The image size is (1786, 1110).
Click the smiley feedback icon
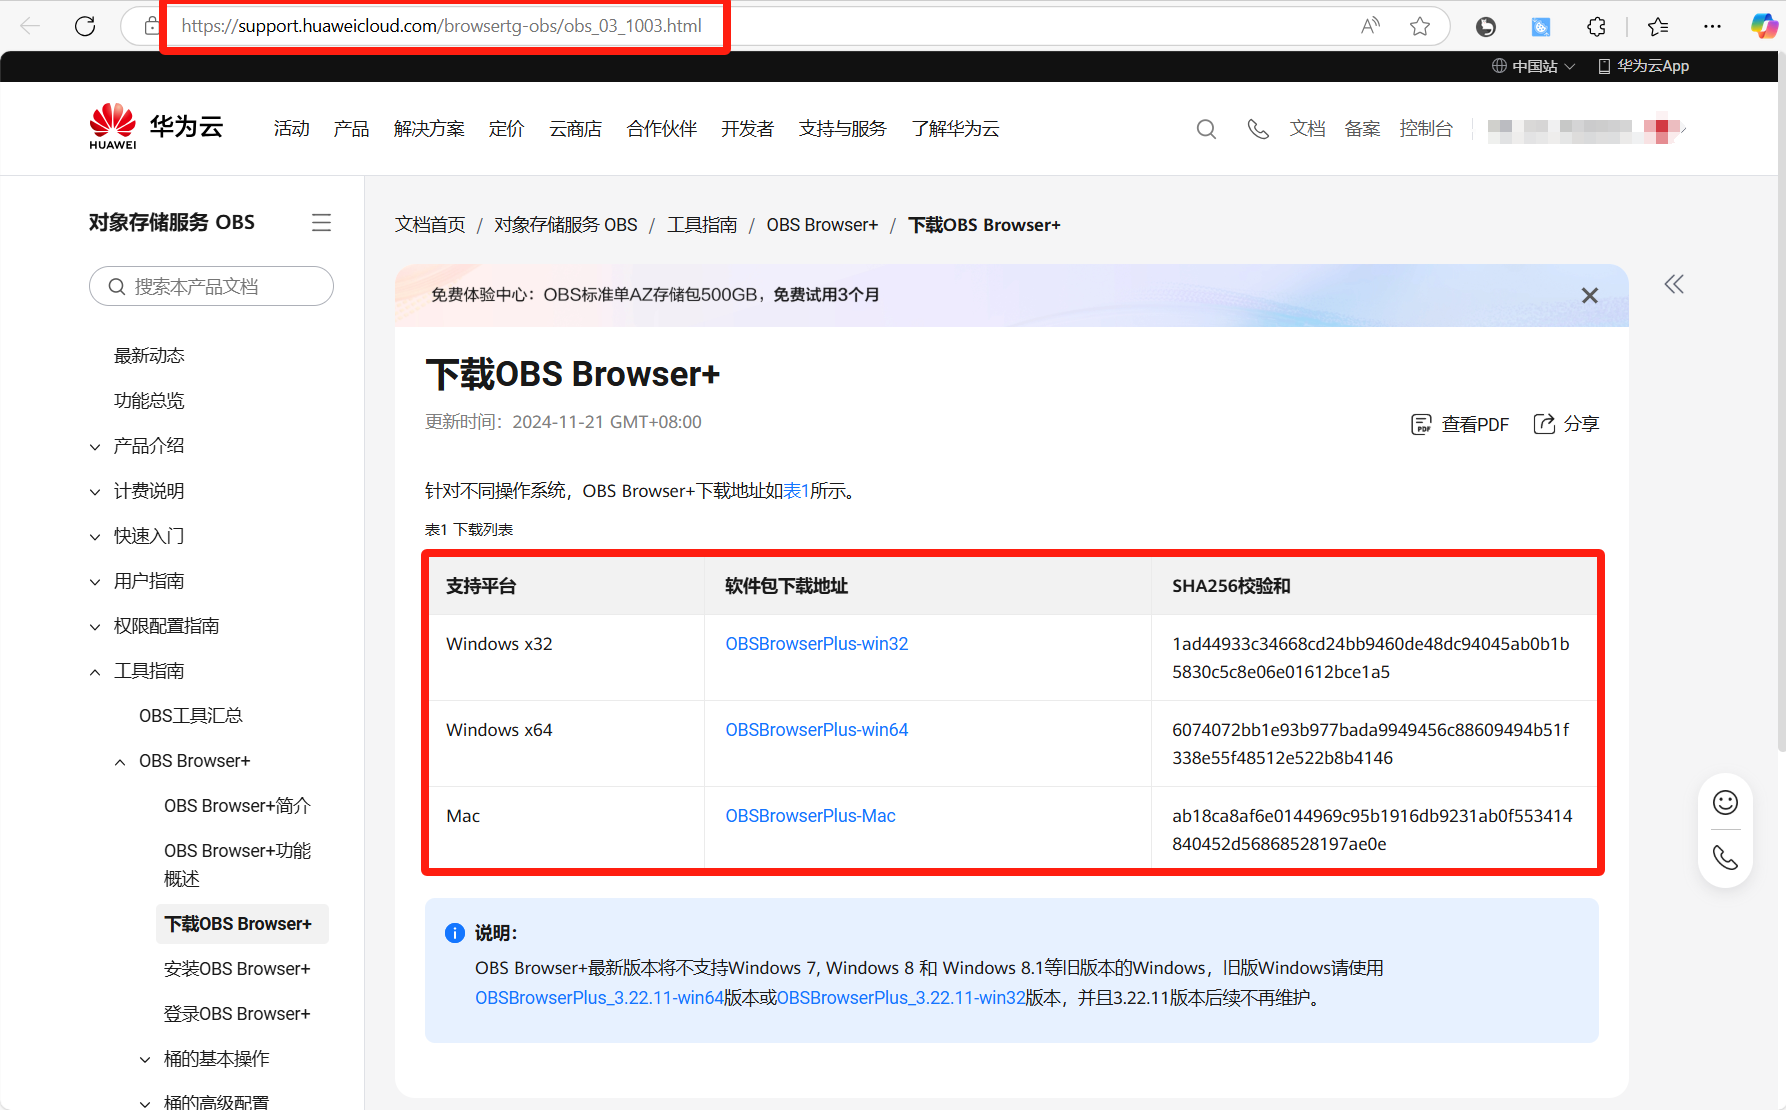point(1725,803)
